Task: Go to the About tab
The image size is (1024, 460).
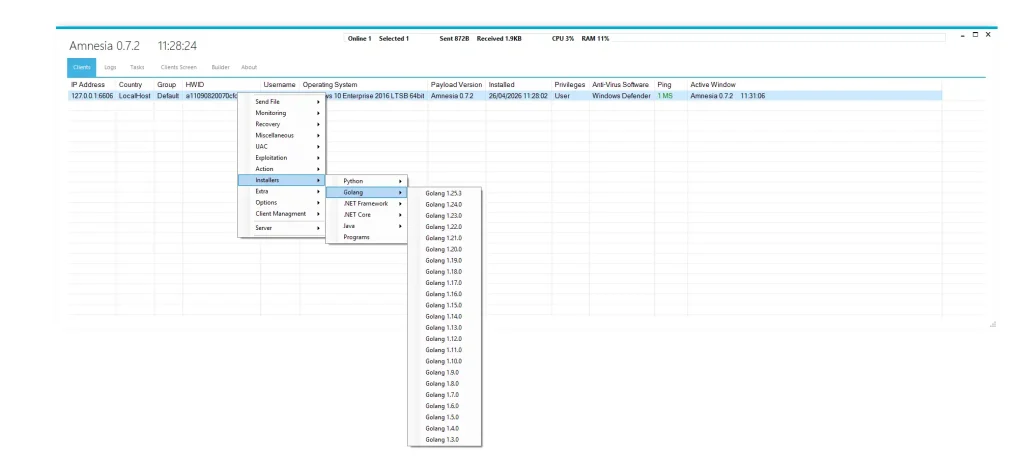Action: tap(249, 67)
